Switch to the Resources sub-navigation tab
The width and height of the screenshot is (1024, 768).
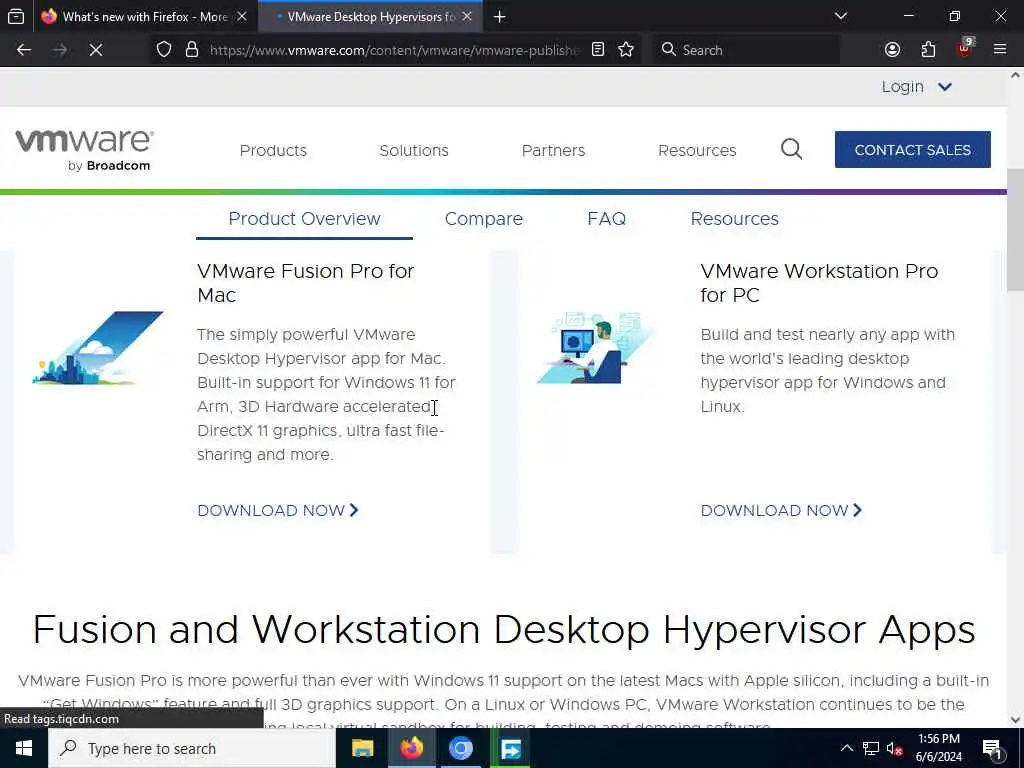[x=735, y=219]
